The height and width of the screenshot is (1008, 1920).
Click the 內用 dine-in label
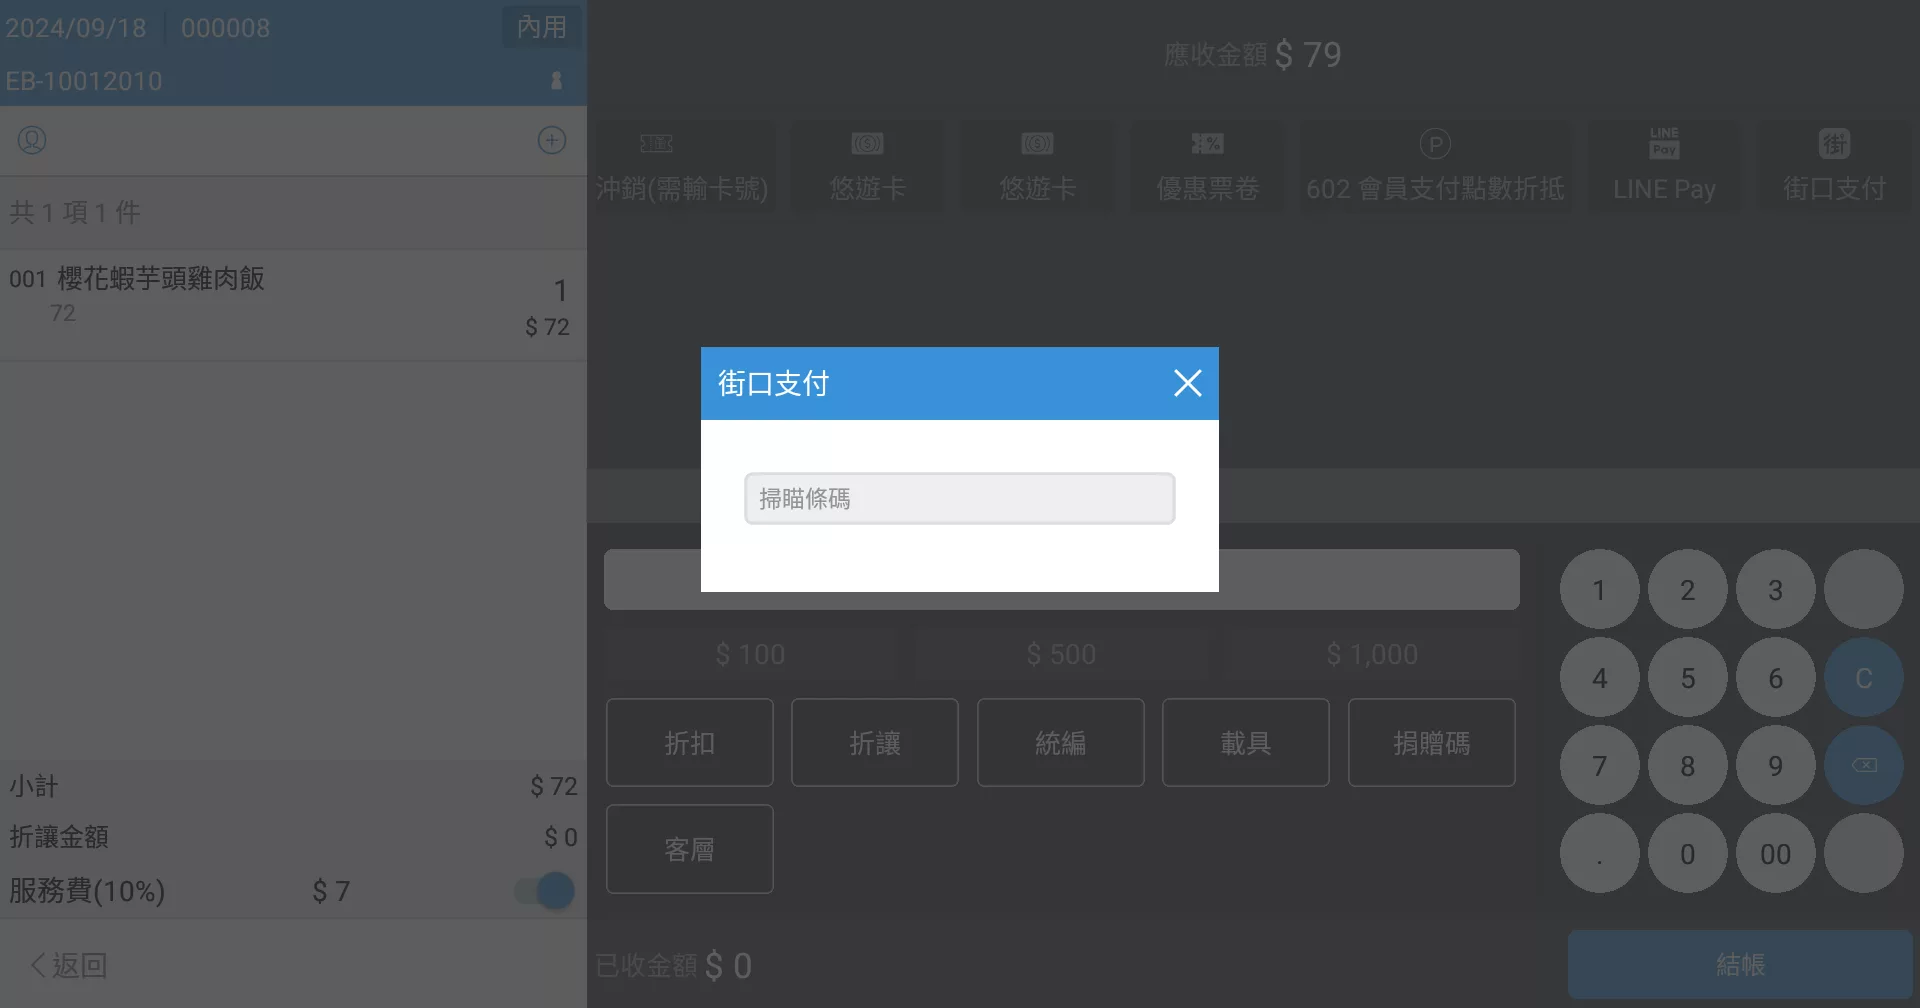click(541, 27)
